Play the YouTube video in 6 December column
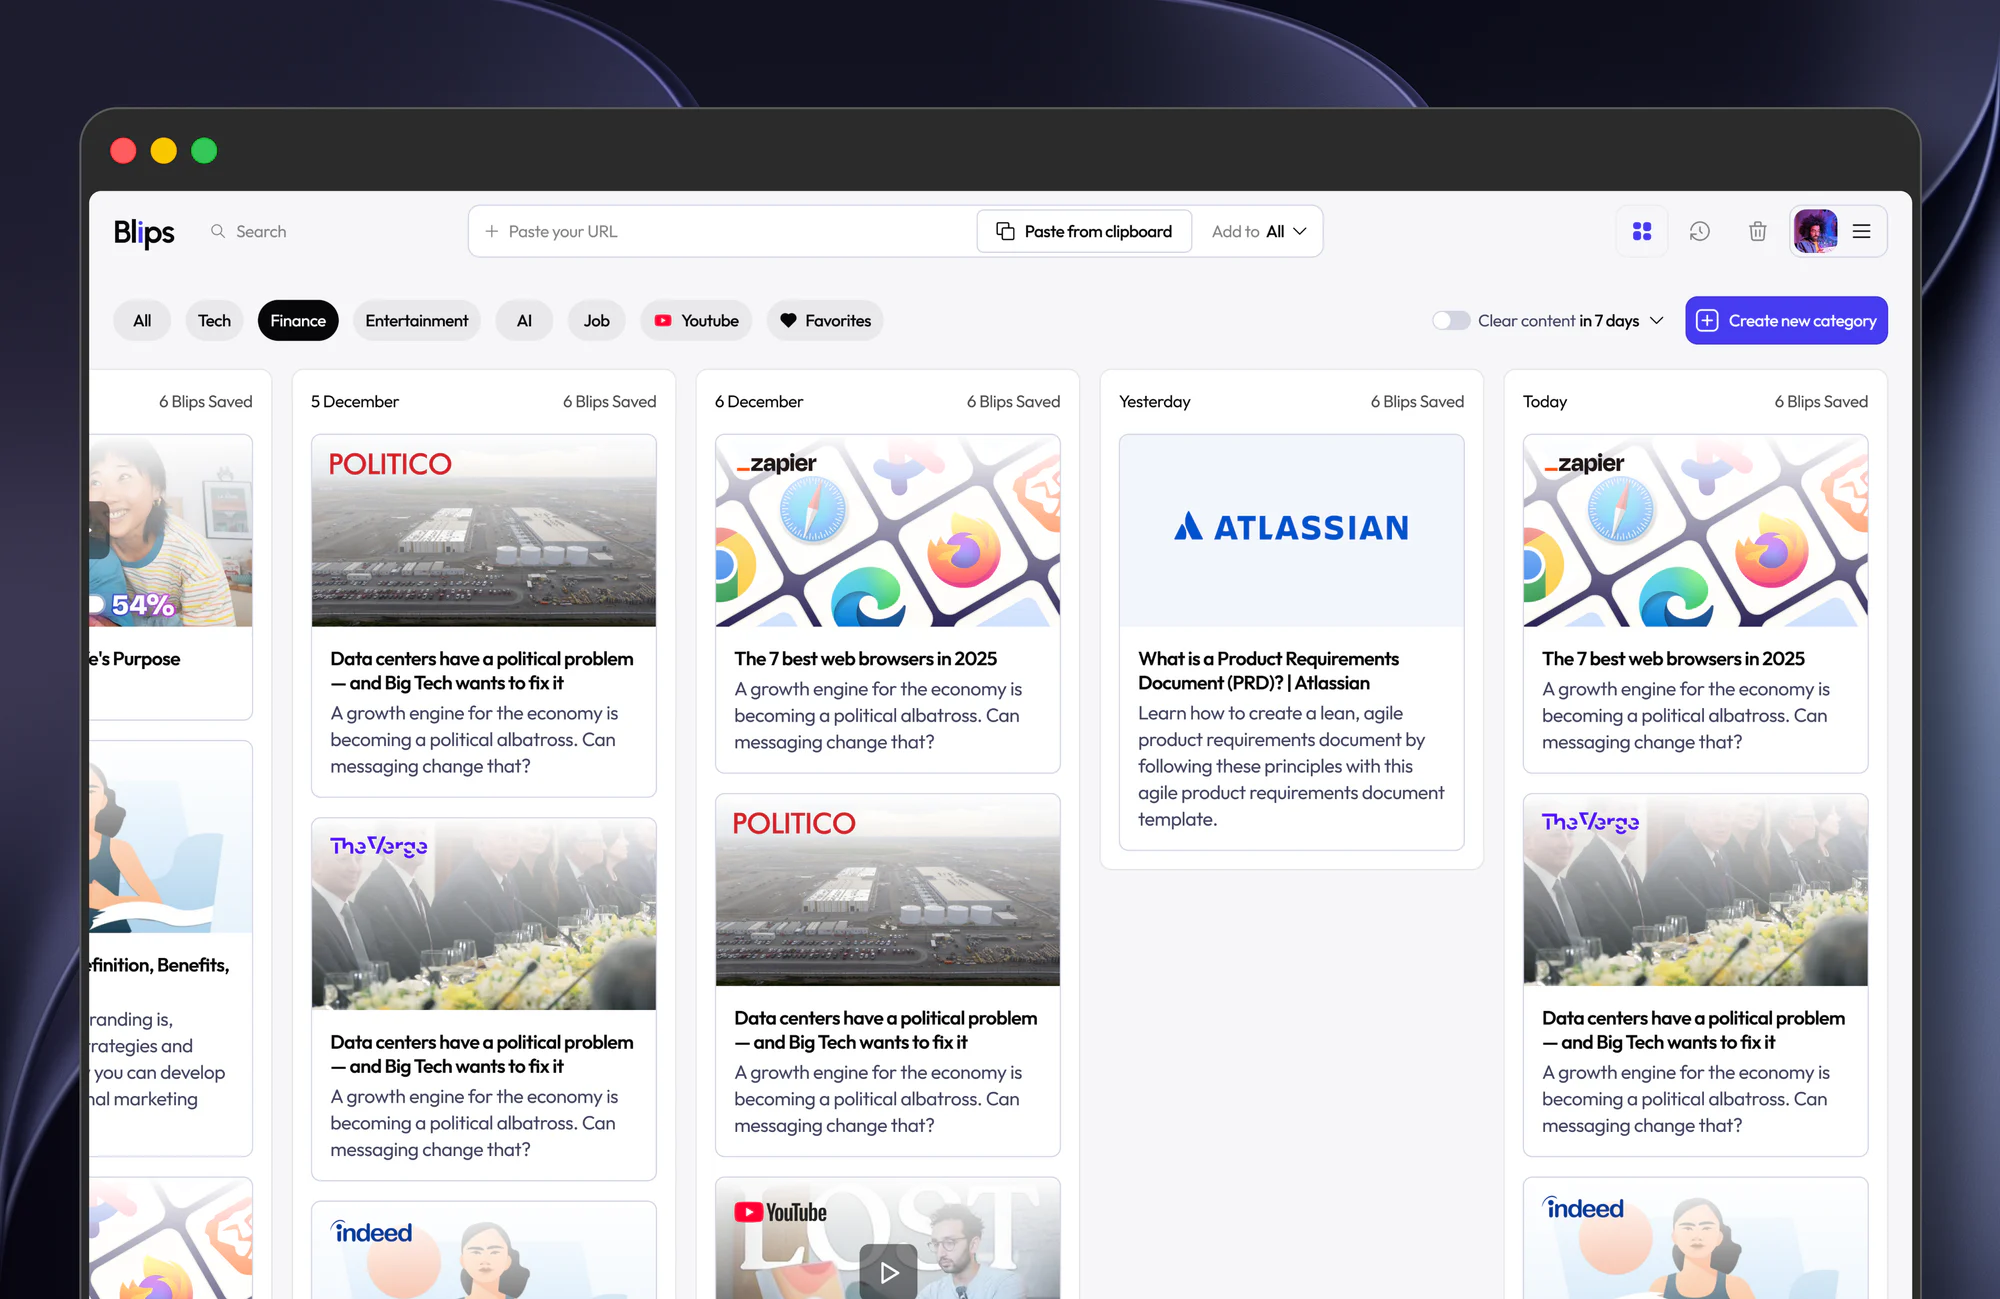 point(888,1272)
